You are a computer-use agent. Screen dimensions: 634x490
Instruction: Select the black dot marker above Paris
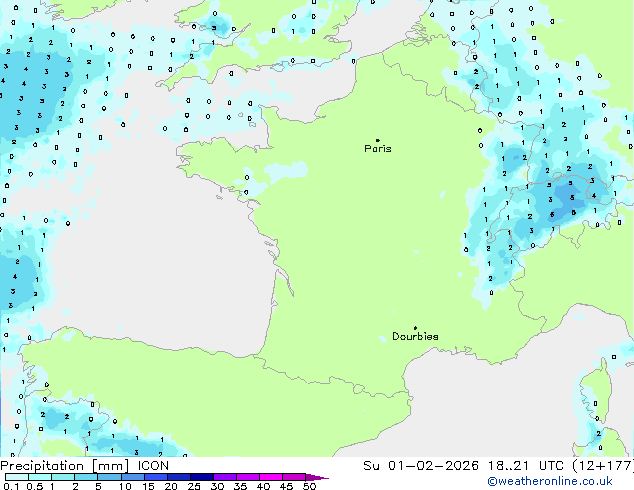(x=378, y=140)
